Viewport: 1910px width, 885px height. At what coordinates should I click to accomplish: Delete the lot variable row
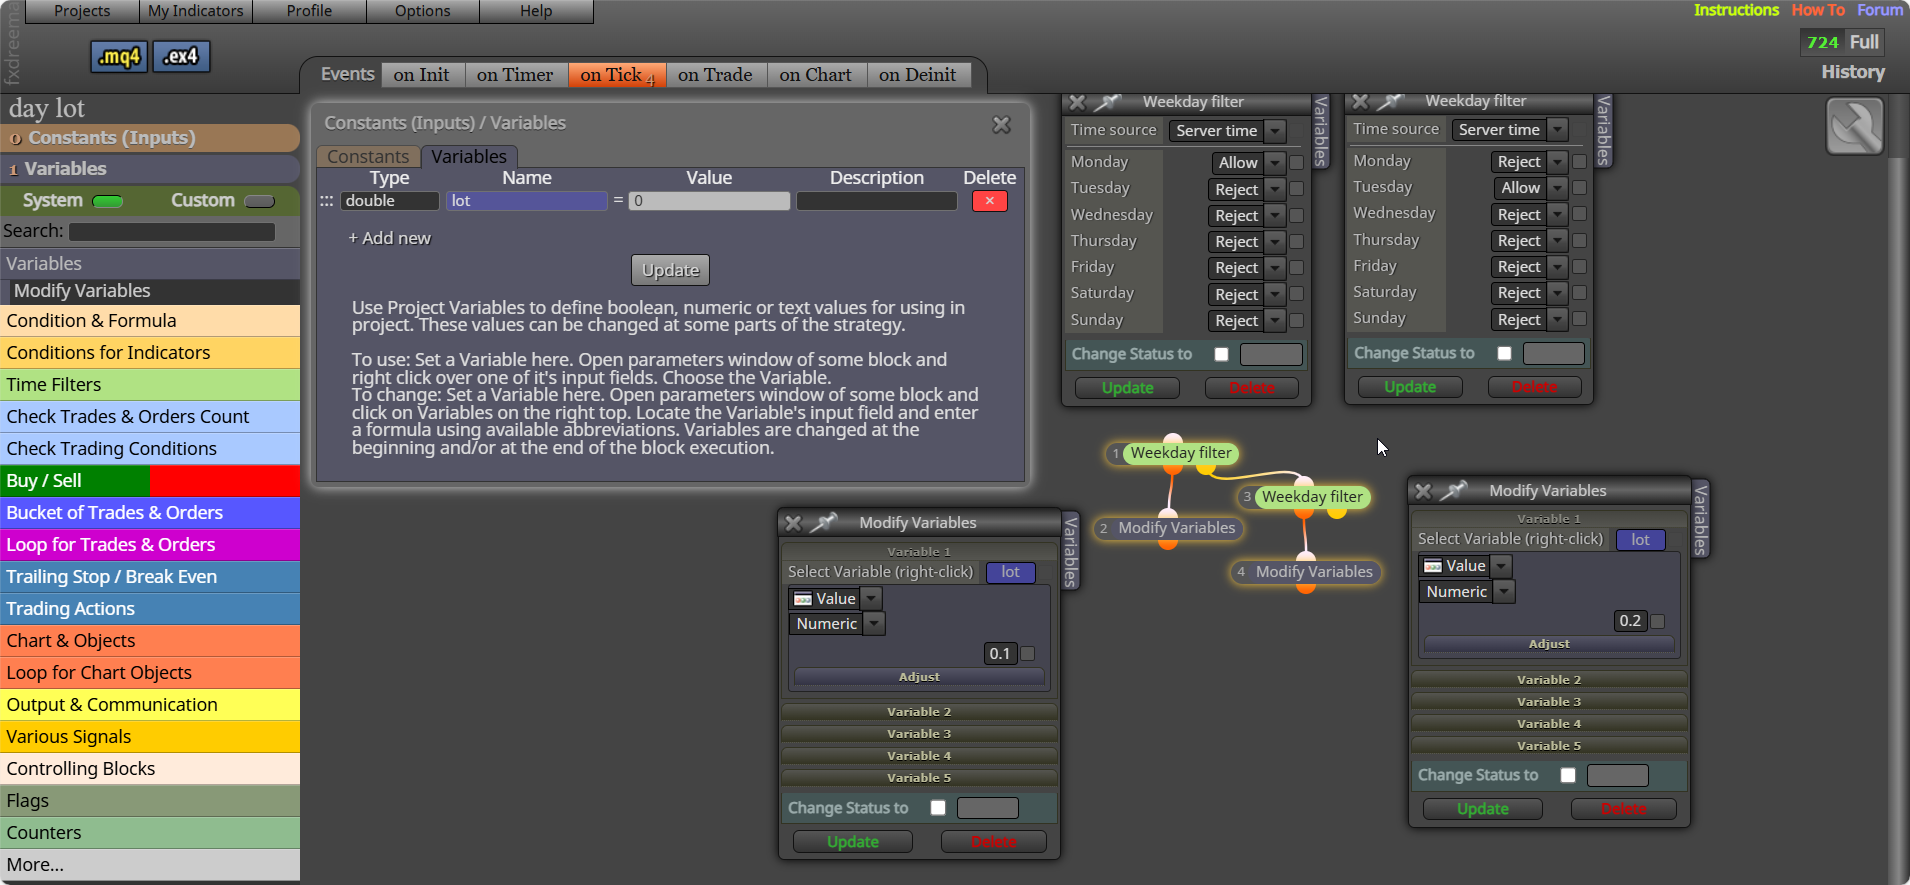point(989,201)
